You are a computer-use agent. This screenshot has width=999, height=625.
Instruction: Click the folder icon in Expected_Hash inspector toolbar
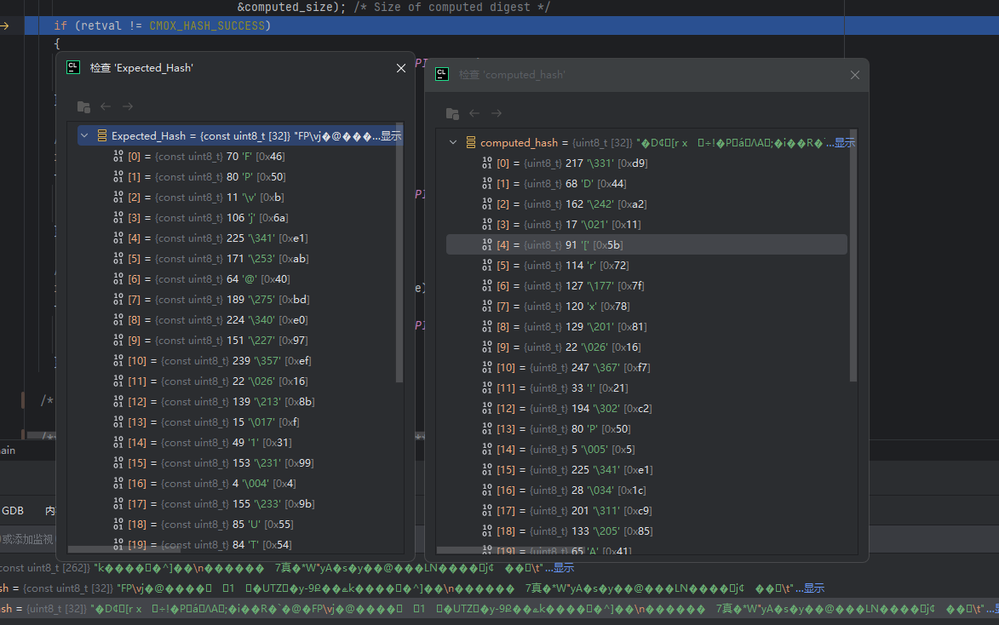83,107
